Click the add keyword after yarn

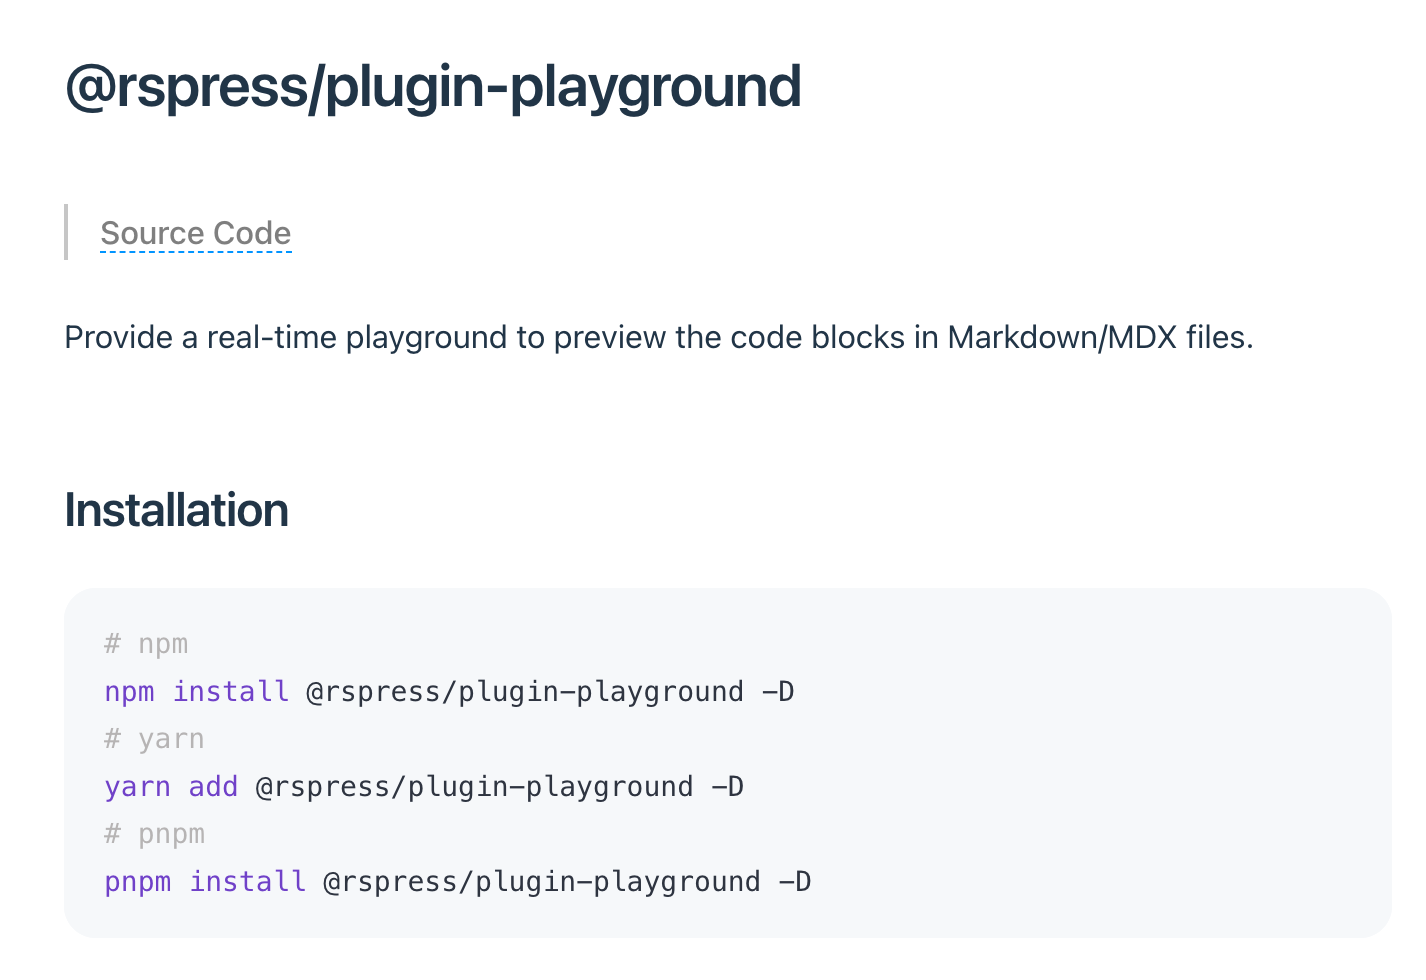click(213, 786)
